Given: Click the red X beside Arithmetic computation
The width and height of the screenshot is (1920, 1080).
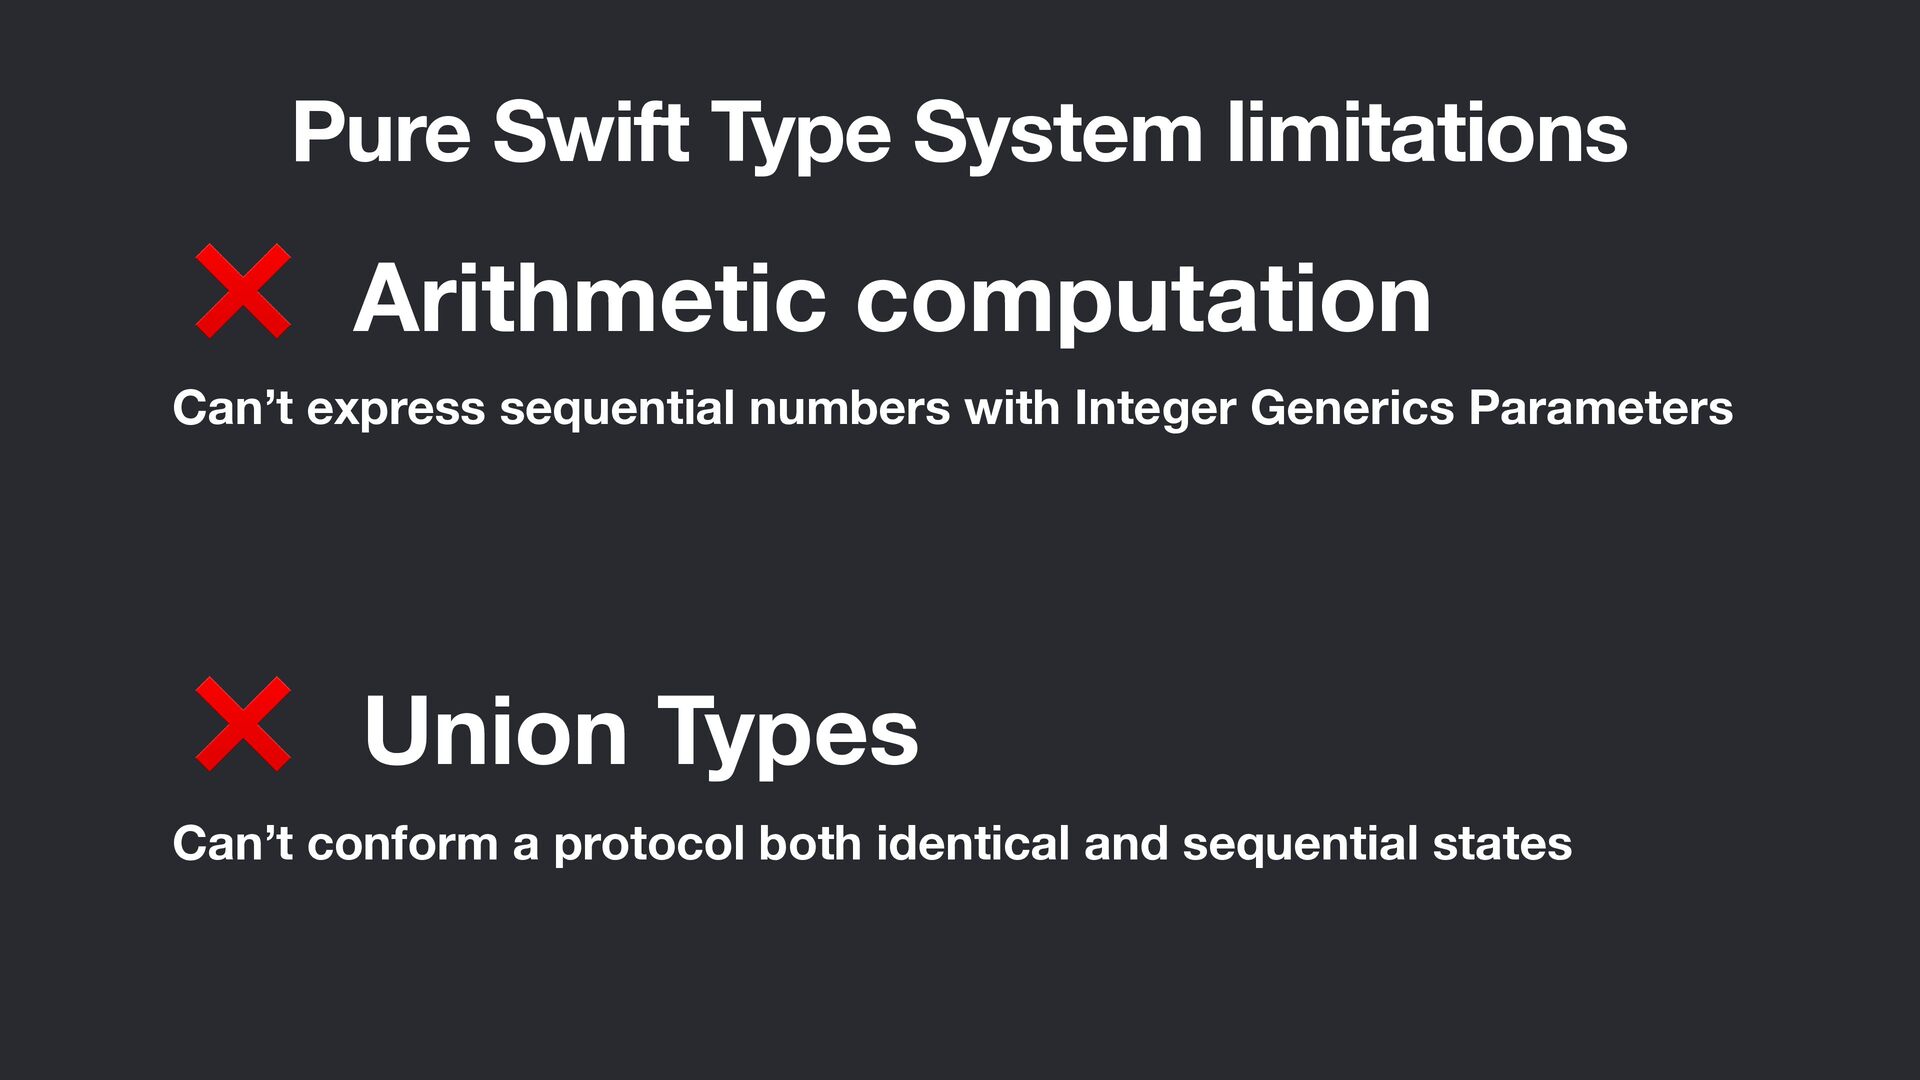Looking at the screenshot, I should pyautogui.click(x=243, y=291).
